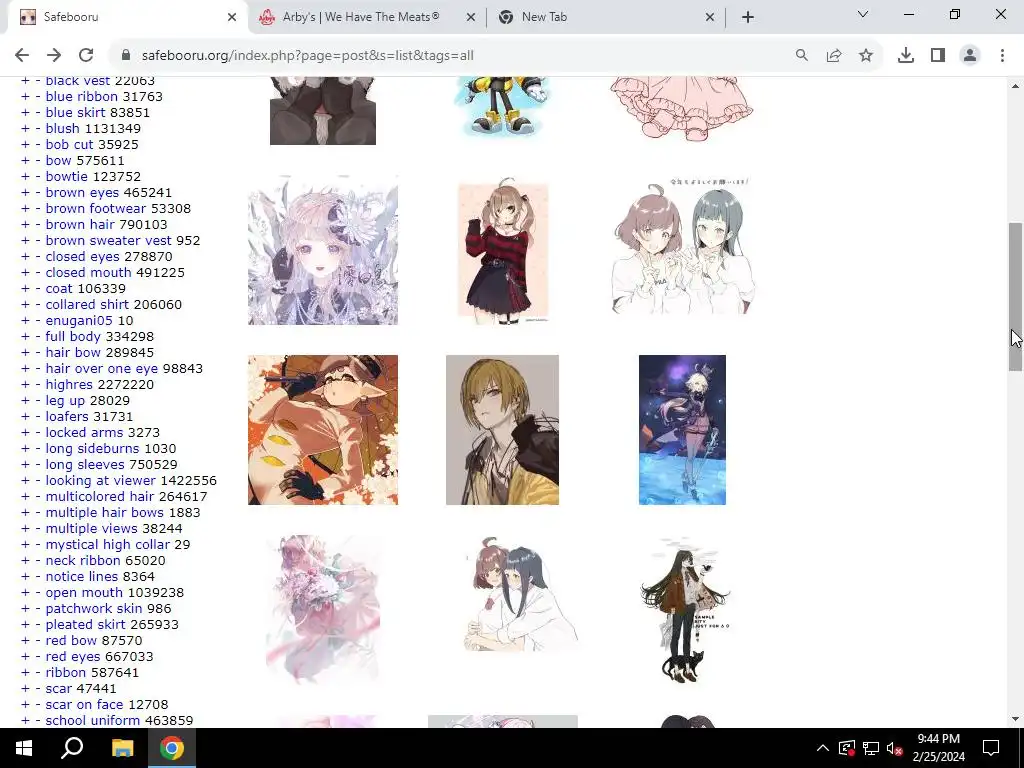1024x768 pixels.
Task: Toggle Chrome side panel icon
Action: point(938,55)
